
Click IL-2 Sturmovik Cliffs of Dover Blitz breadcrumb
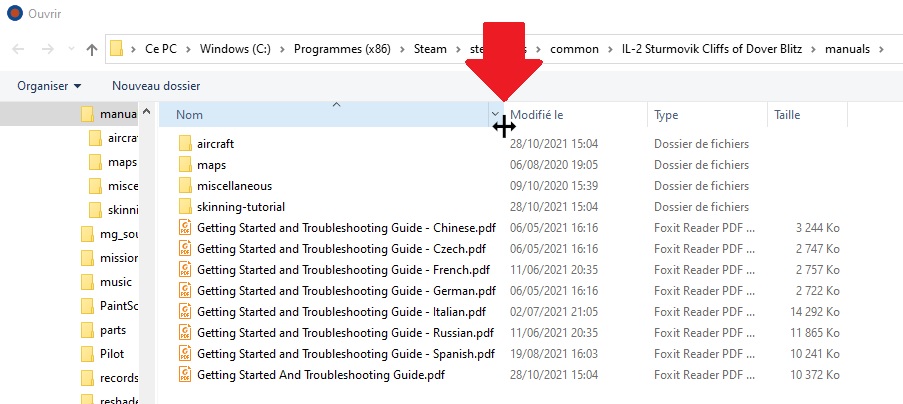coord(712,49)
